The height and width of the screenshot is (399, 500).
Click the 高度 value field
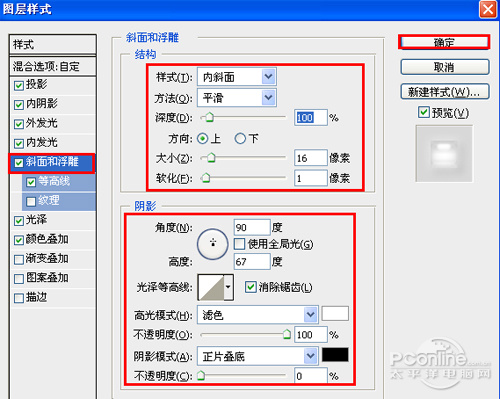[x=252, y=262]
